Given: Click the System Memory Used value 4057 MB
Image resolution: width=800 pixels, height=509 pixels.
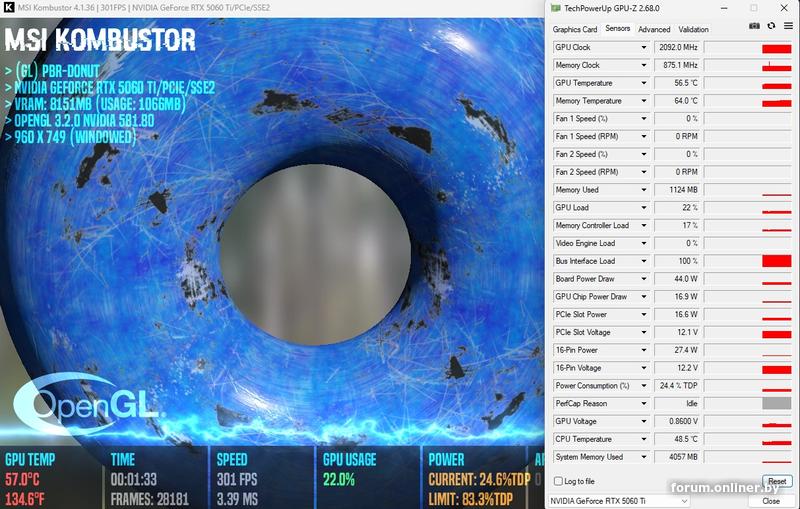Looking at the screenshot, I should pos(678,457).
